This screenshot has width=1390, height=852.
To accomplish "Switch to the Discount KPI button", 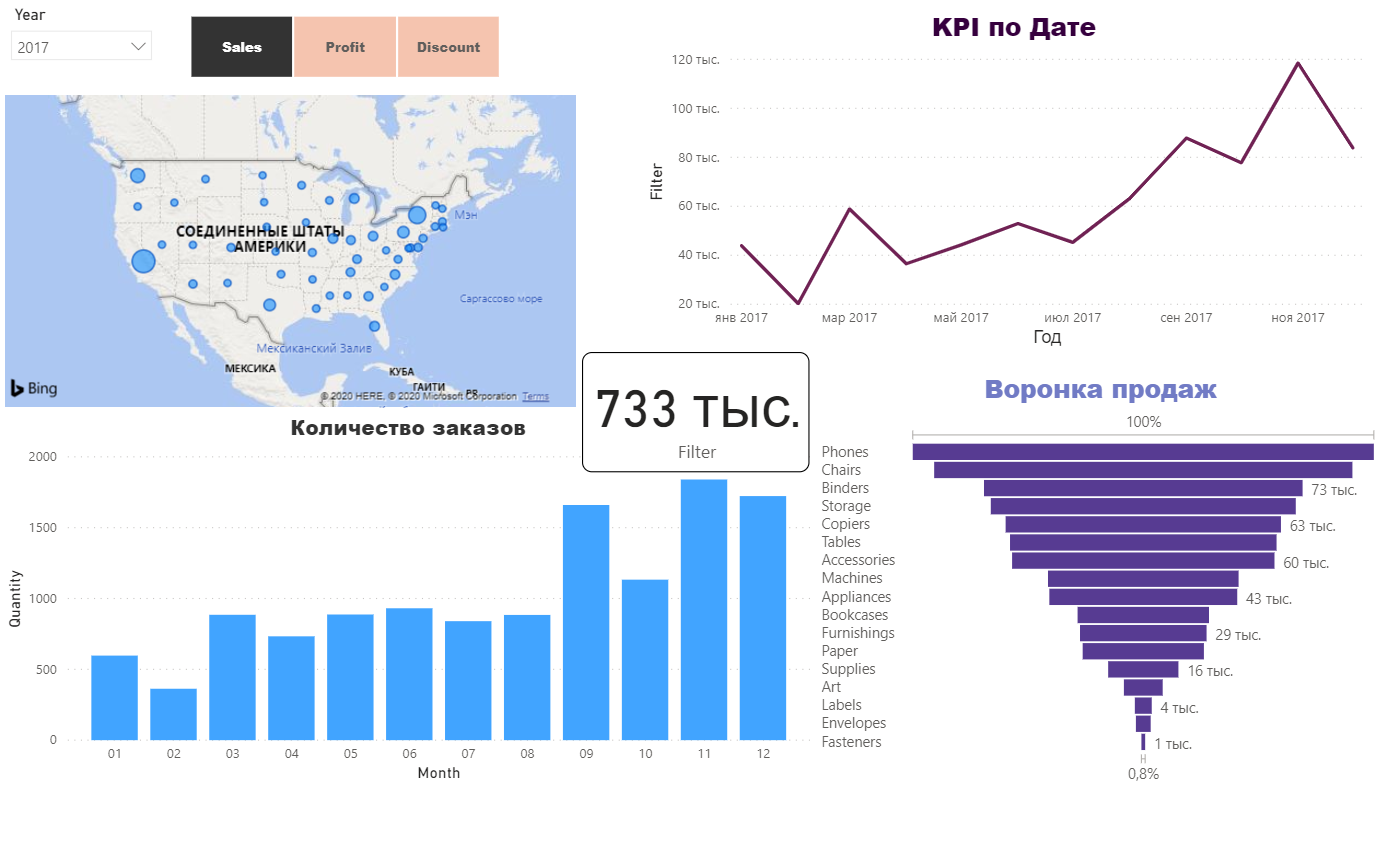I will point(448,47).
